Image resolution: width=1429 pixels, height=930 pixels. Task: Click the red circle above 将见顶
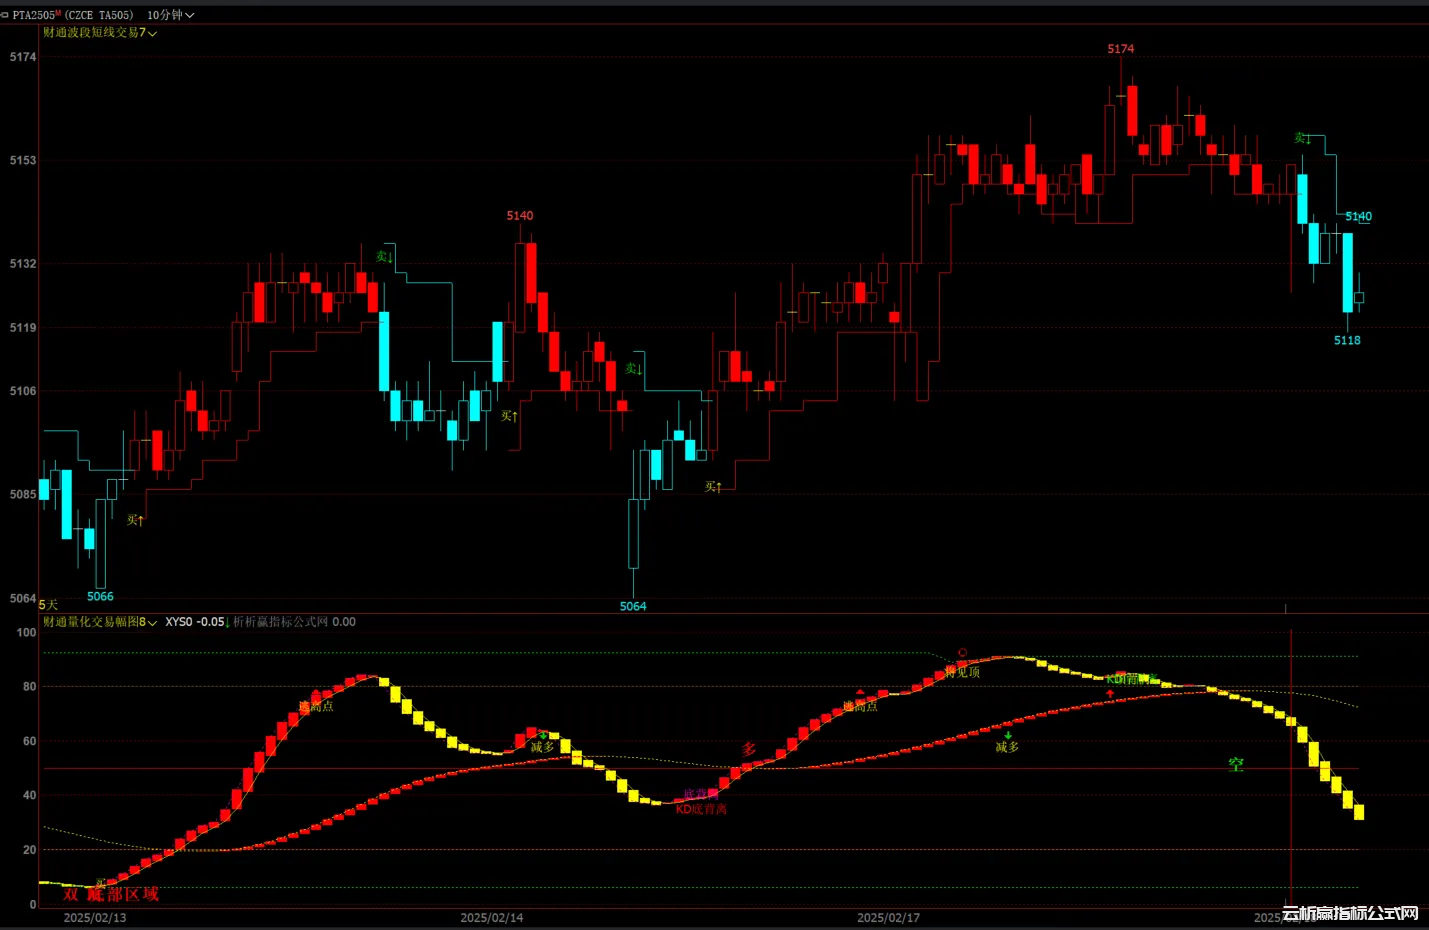click(x=962, y=653)
